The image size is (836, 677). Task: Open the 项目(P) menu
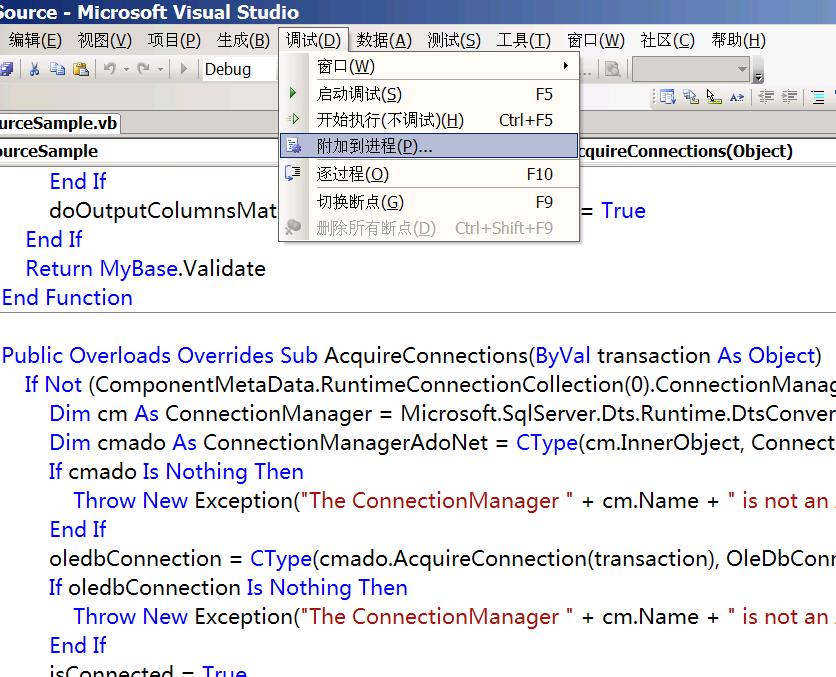tap(174, 40)
